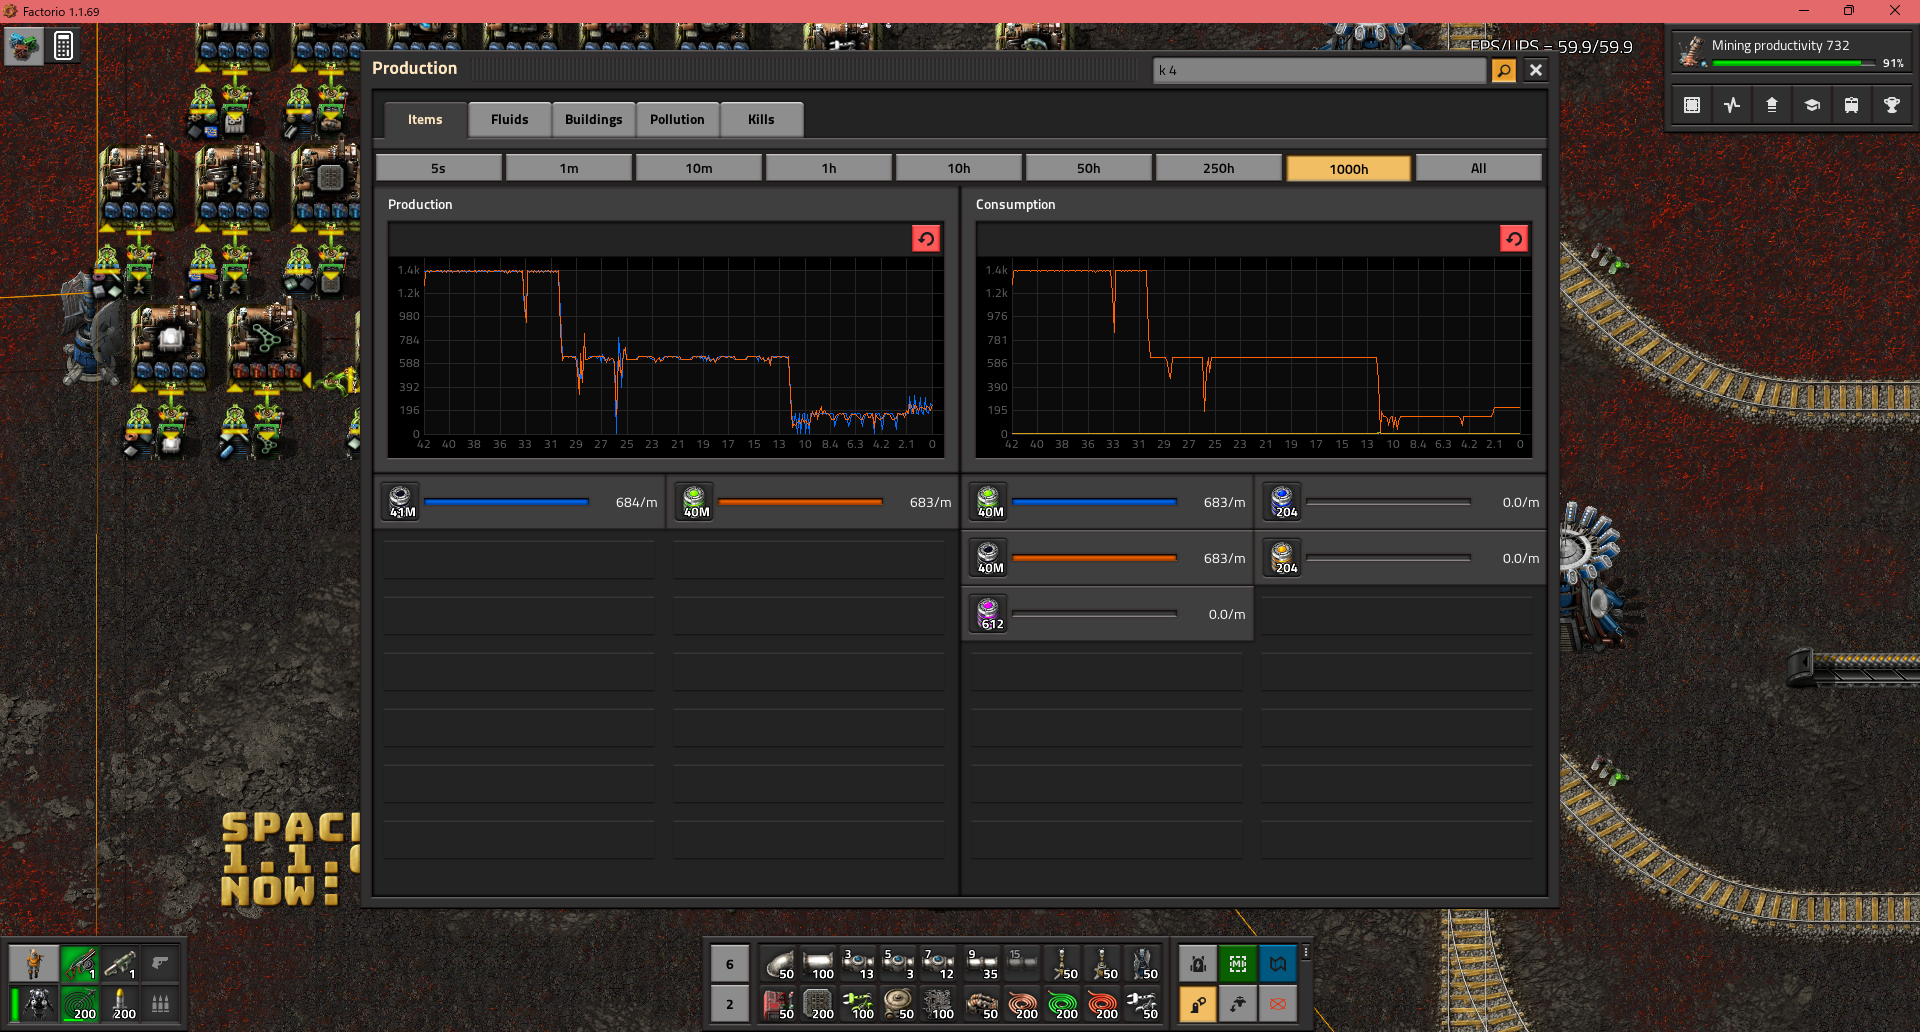Select the piercing rounds ammo slot
The image size is (1920, 1032).
point(80,1003)
